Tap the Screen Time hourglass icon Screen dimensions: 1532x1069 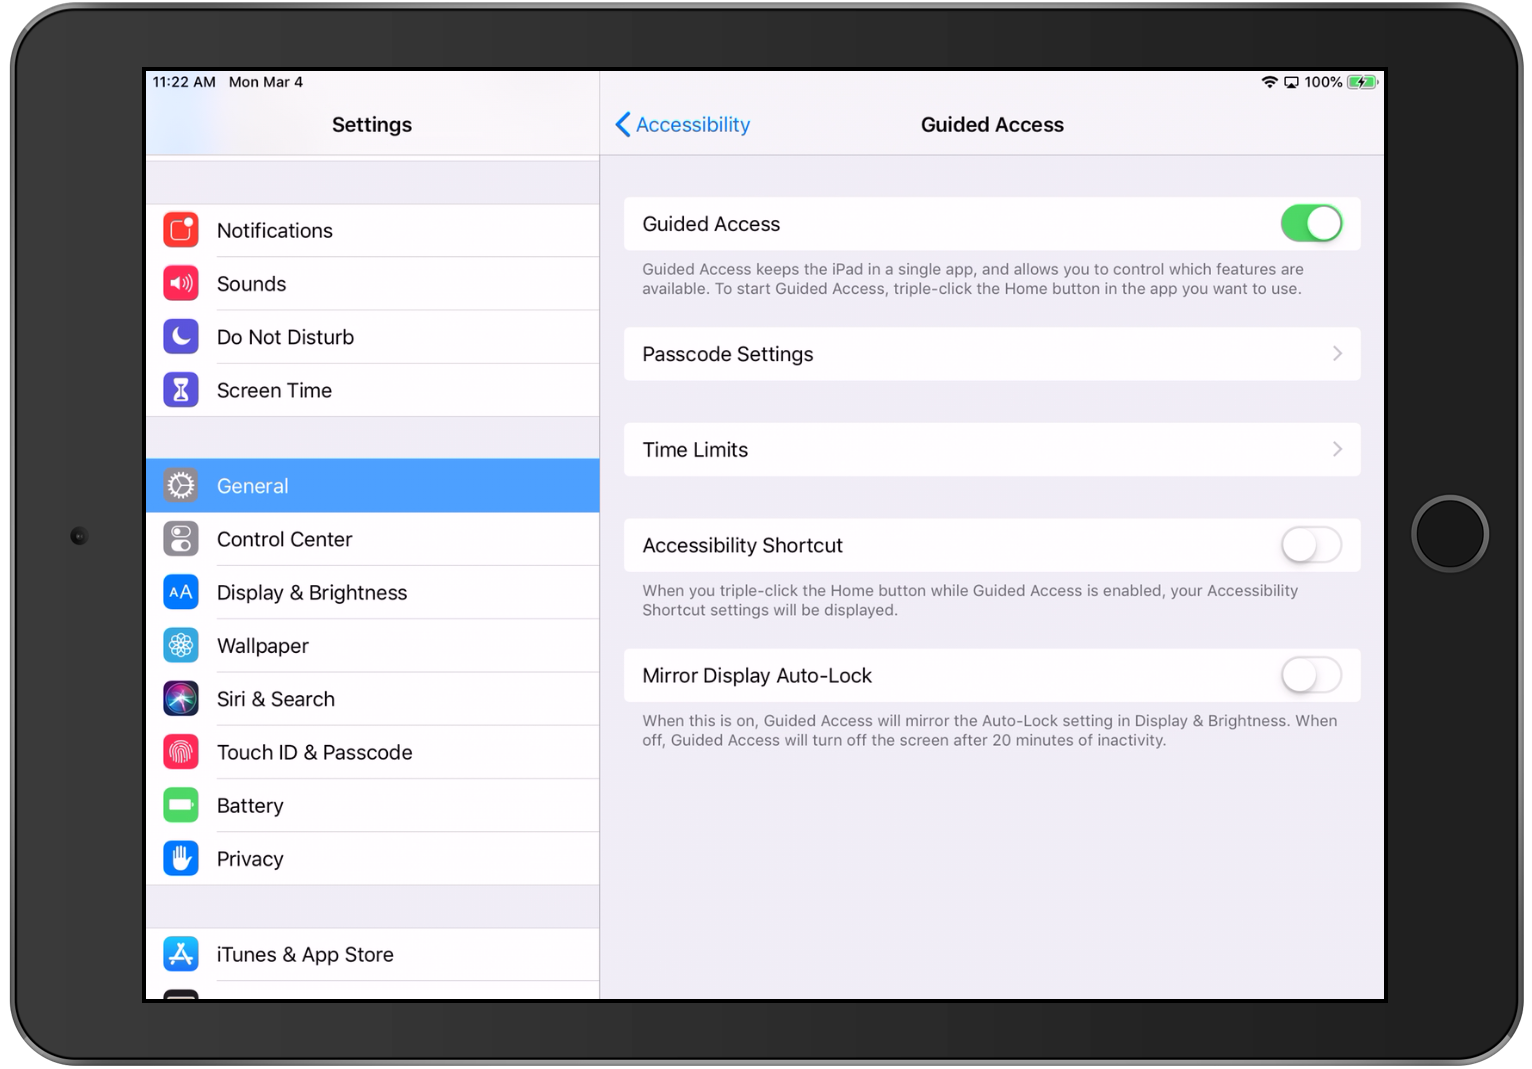(x=181, y=390)
